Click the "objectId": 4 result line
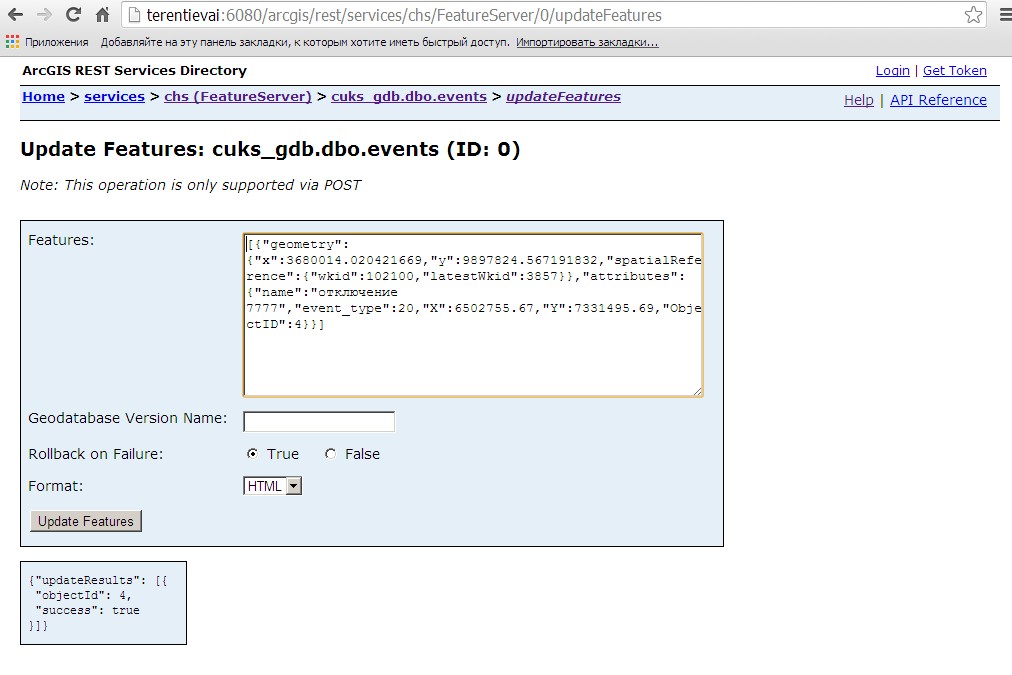Image resolution: width=1012 pixels, height=675 pixels. coord(83,596)
